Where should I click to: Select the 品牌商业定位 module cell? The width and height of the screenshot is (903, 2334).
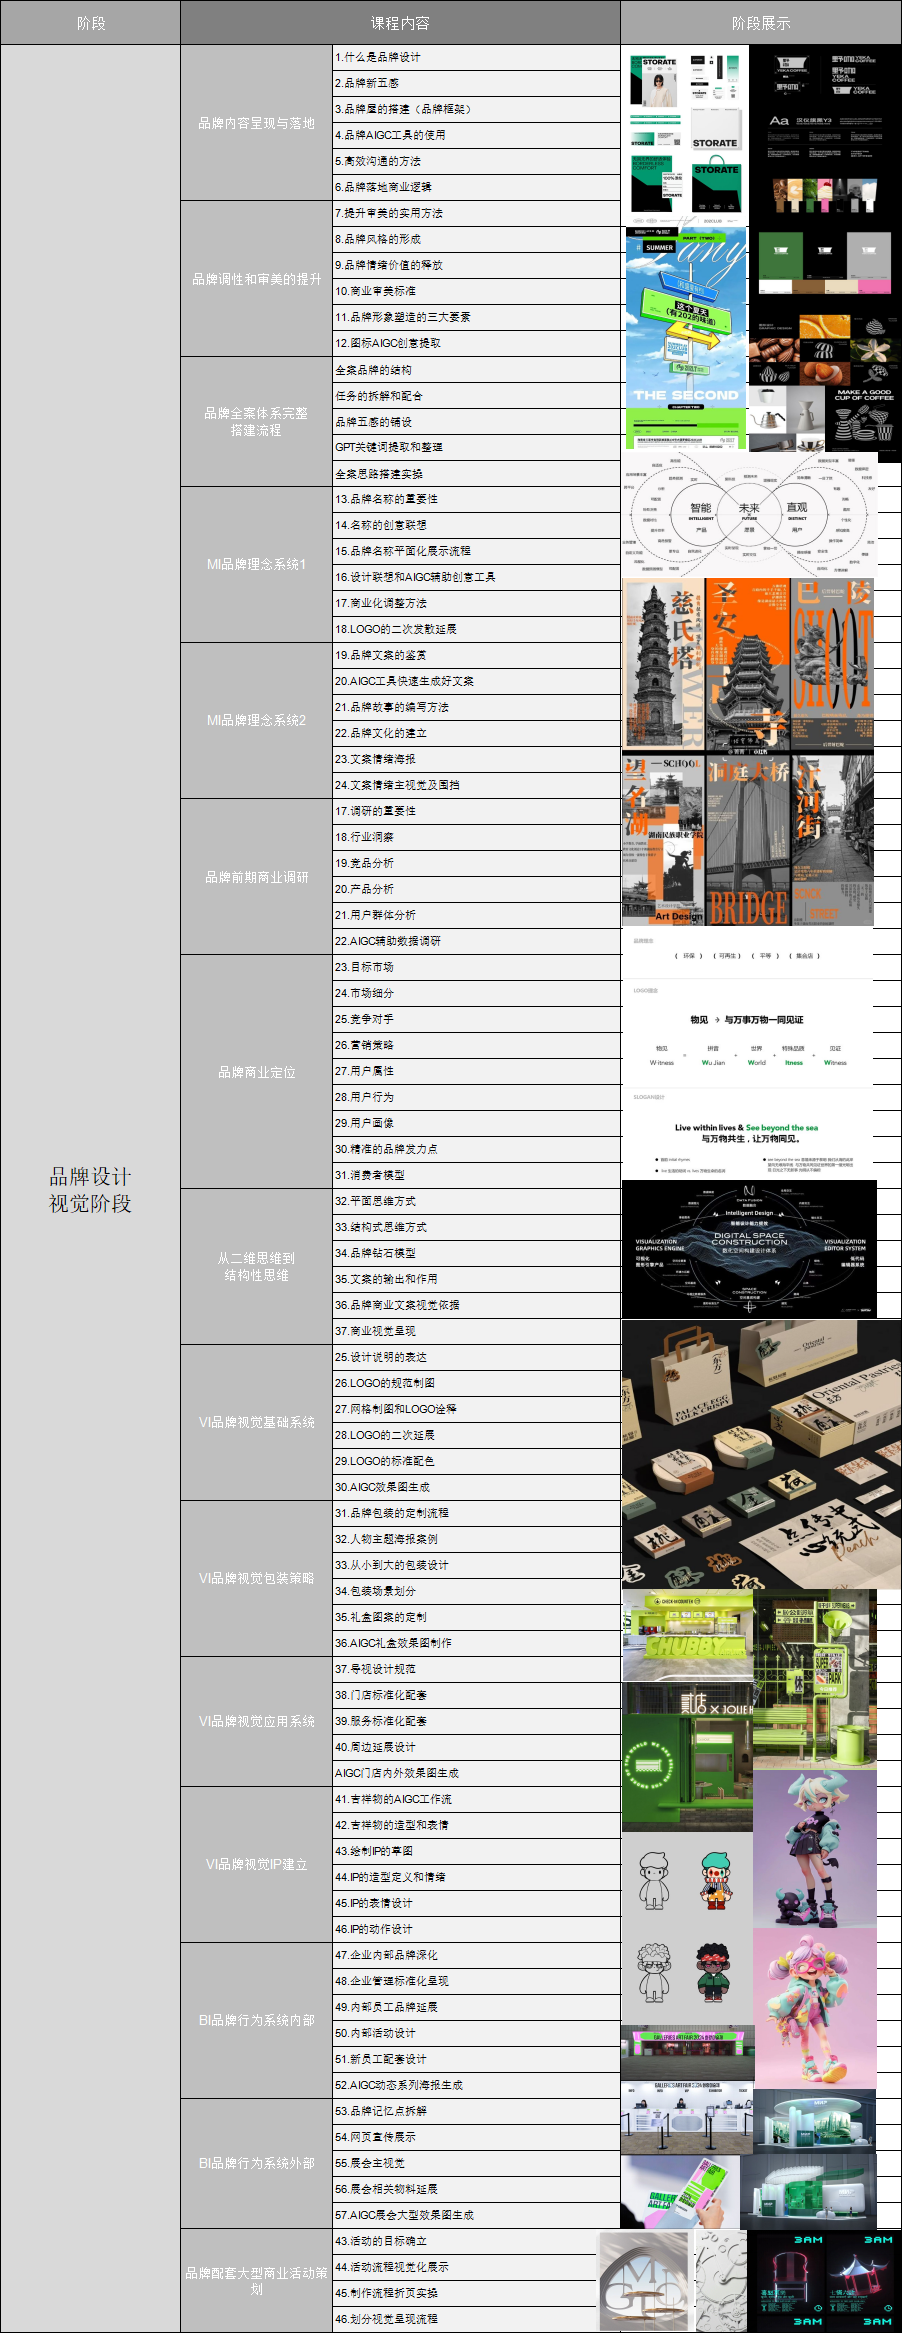256,1072
